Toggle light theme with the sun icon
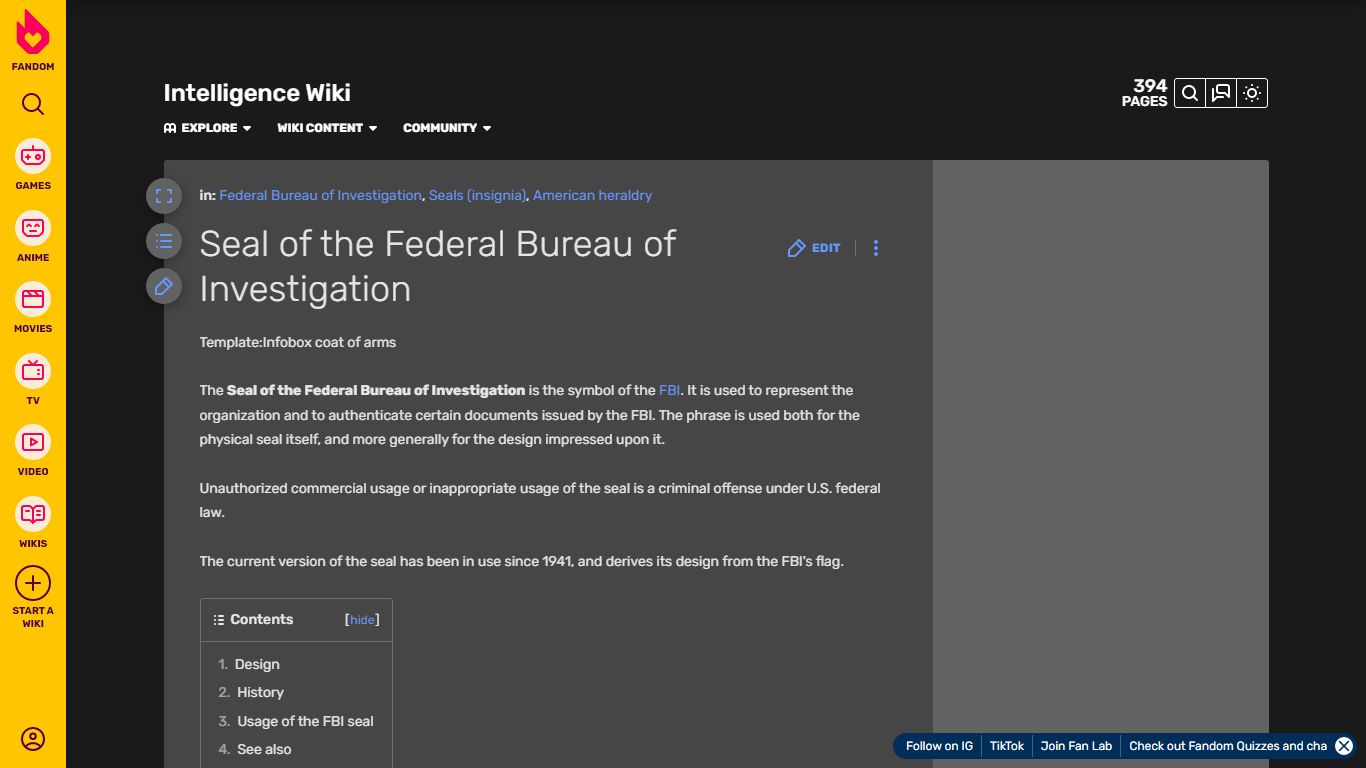 1252,93
